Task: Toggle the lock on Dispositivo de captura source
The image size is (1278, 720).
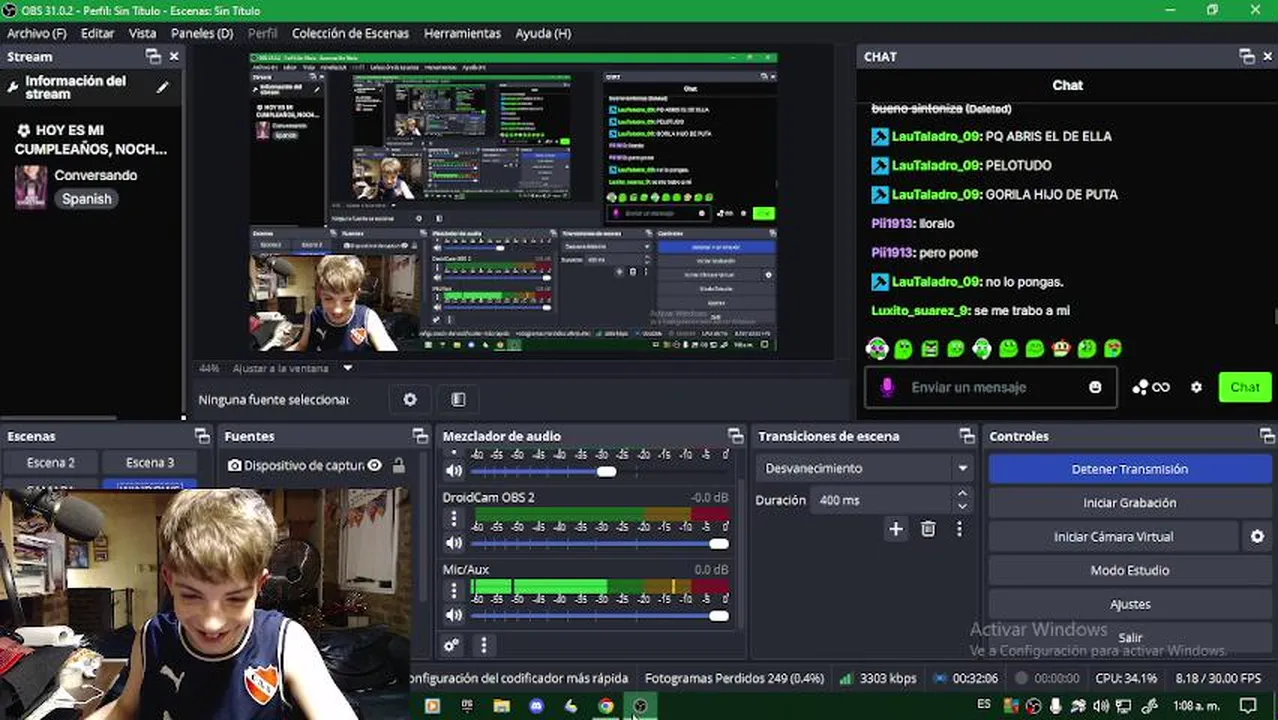Action: tap(399, 465)
